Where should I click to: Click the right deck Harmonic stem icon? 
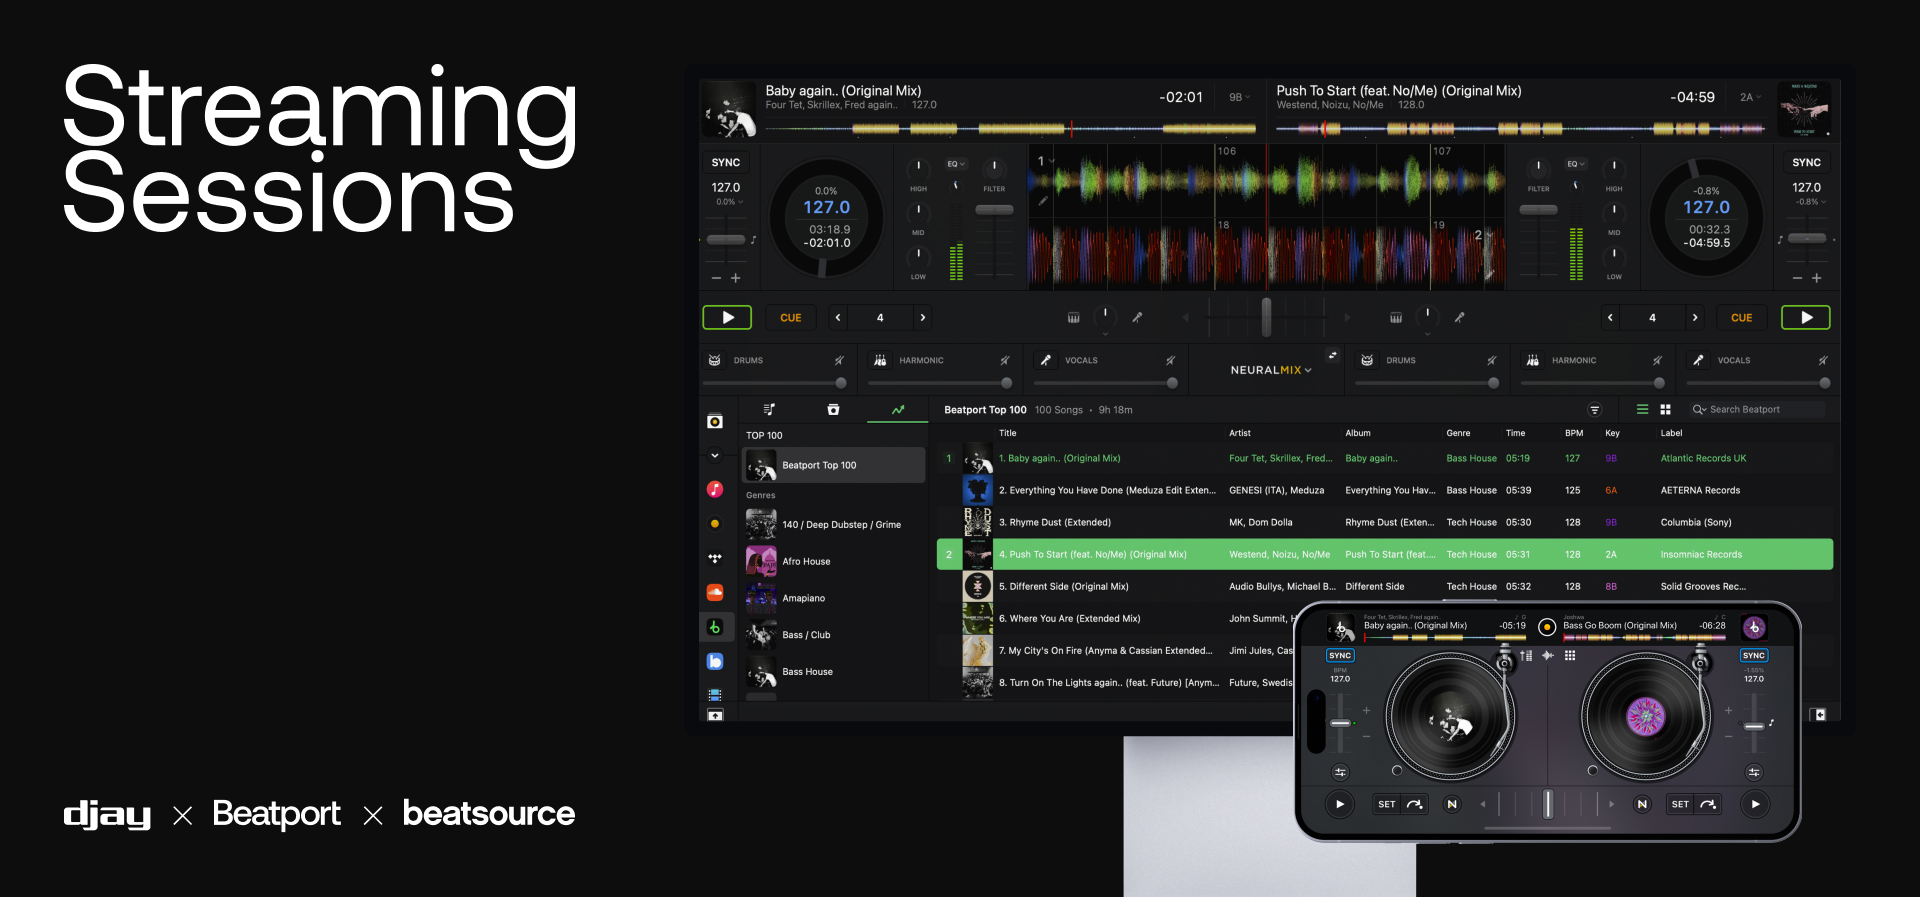pos(1532,360)
